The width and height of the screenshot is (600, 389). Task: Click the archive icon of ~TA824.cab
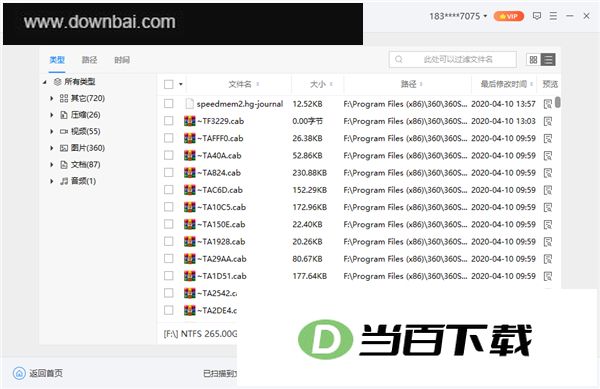point(189,173)
